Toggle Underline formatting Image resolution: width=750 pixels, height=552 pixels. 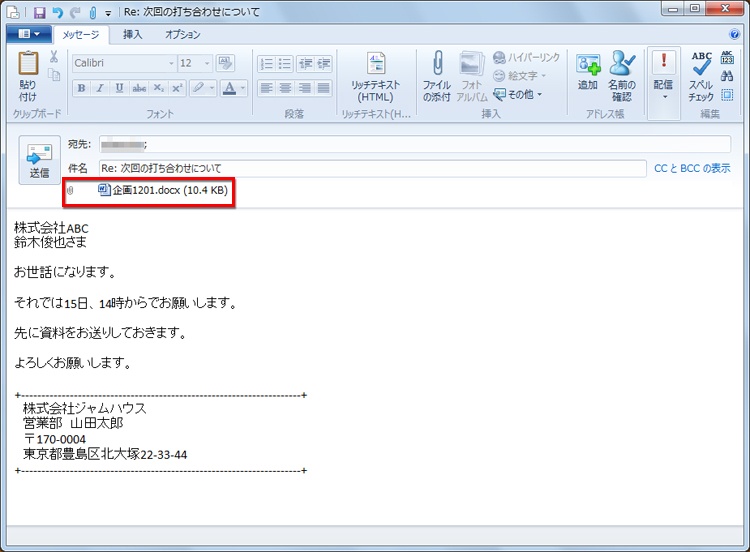click(119, 88)
